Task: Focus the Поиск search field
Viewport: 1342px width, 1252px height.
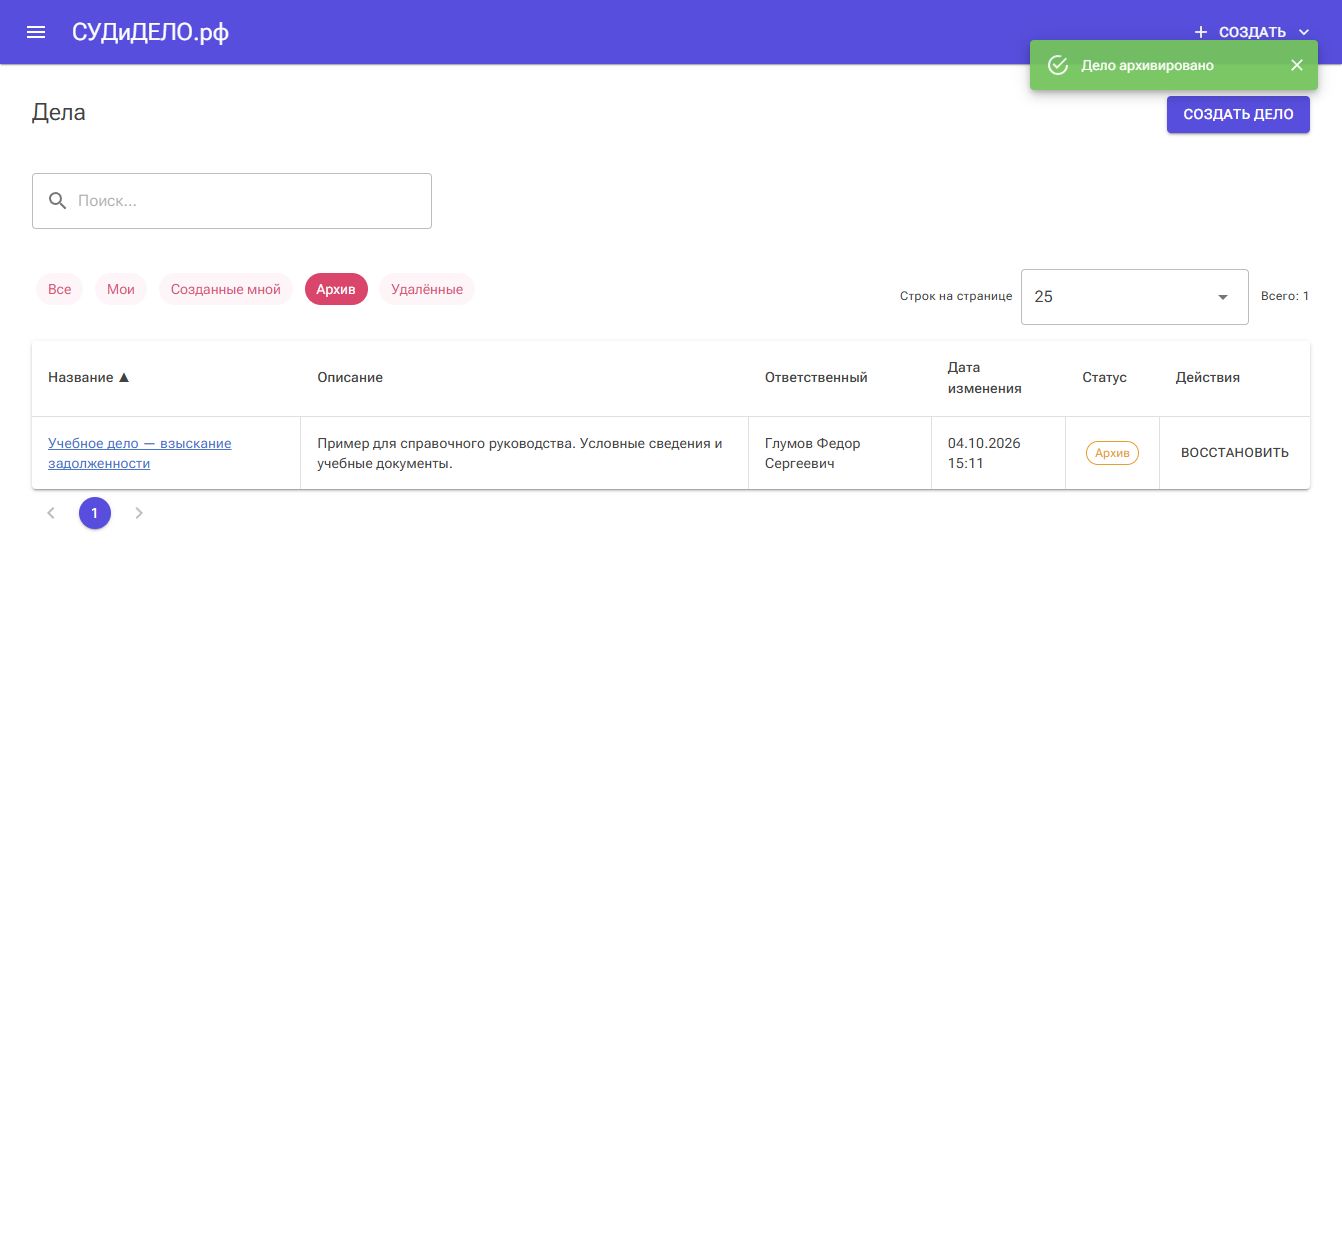Action: pos(232,201)
